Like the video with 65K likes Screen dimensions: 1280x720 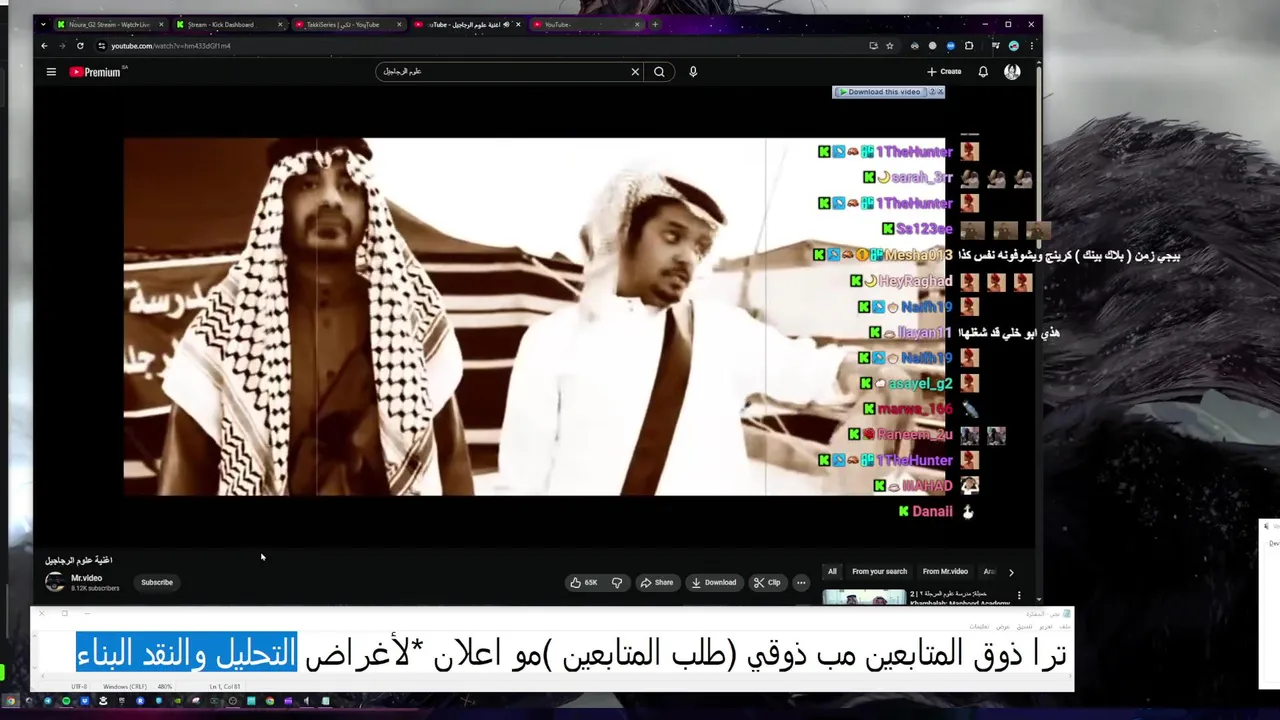coord(584,583)
